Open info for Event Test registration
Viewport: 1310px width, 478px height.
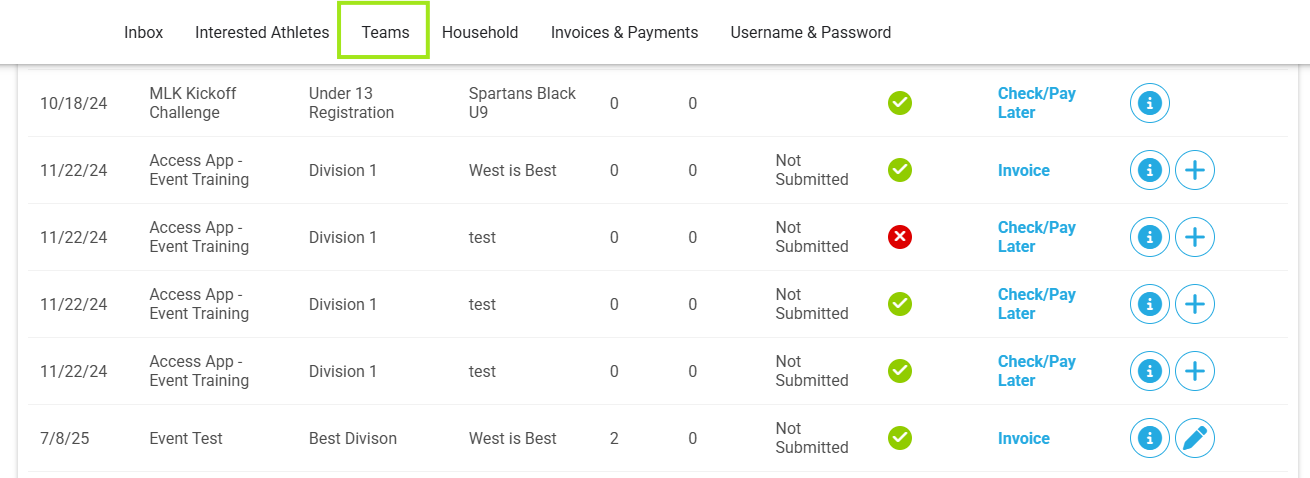1149,438
